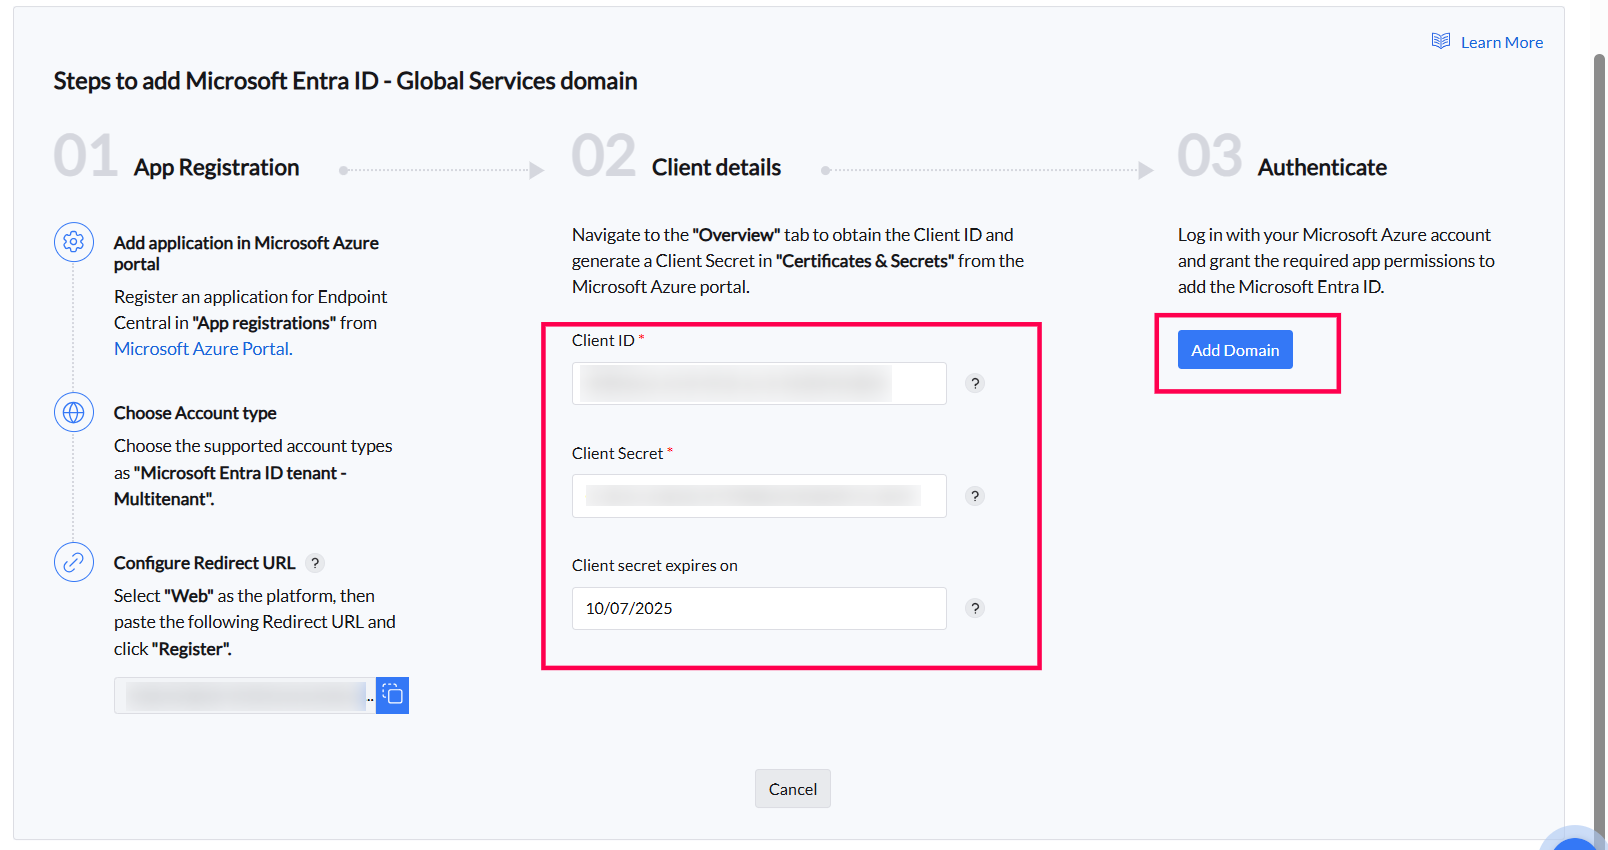Click the Authenticate step heading
The height and width of the screenshot is (850, 1608).
point(1321,167)
